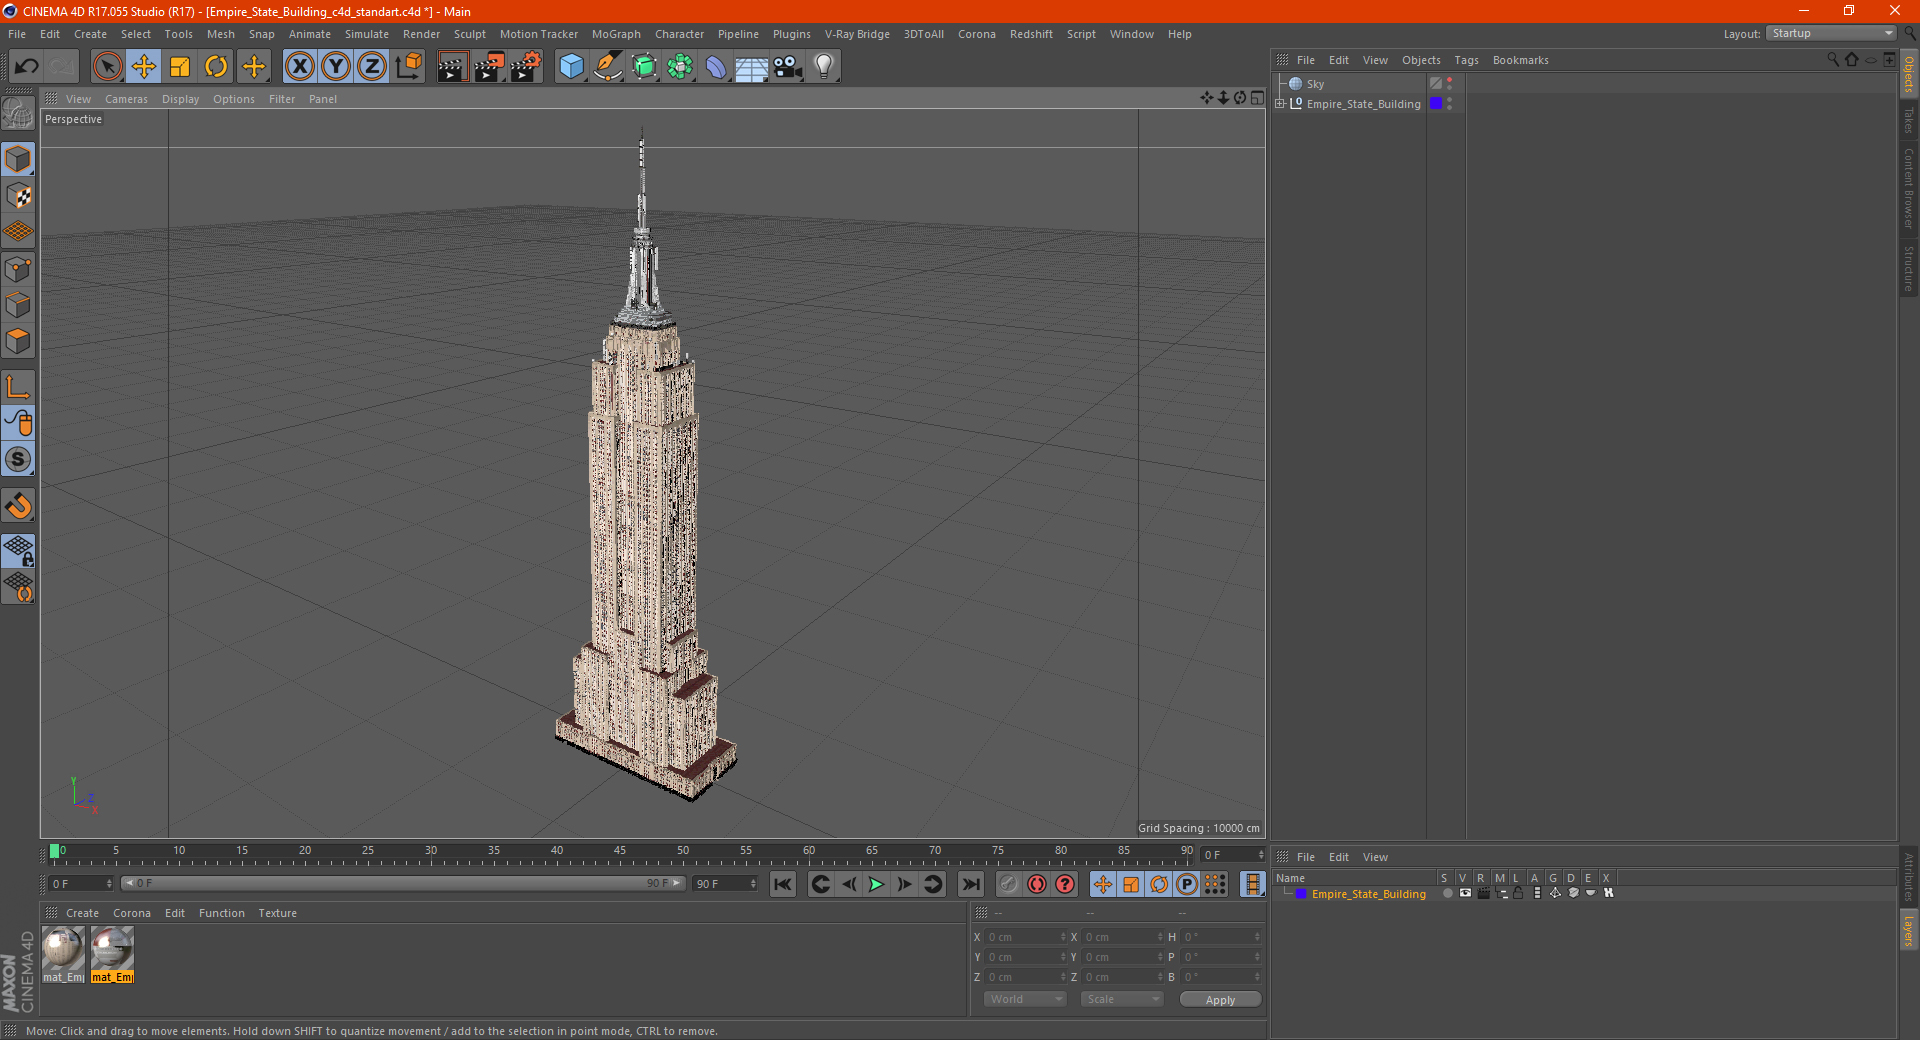Open the V-Ray Bridge menu
The width and height of the screenshot is (1920, 1040).
coord(857,34)
